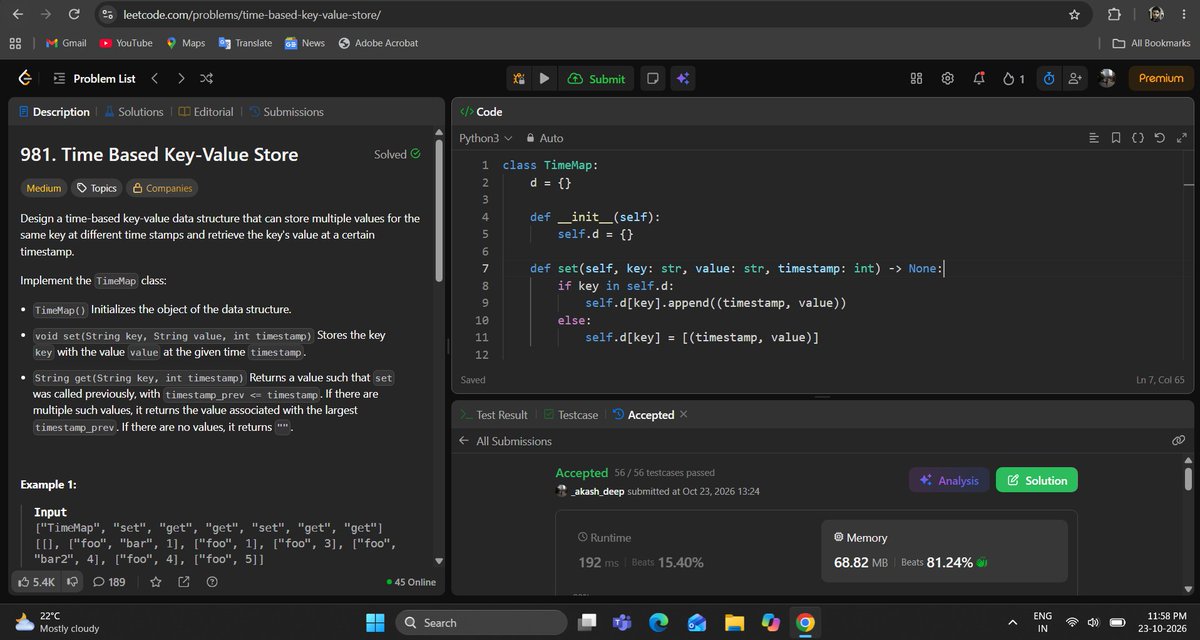Viewport: 1200px width, 640px height.
Task: Open the browser extensions puzzle icon
Action: (1115, 15)
